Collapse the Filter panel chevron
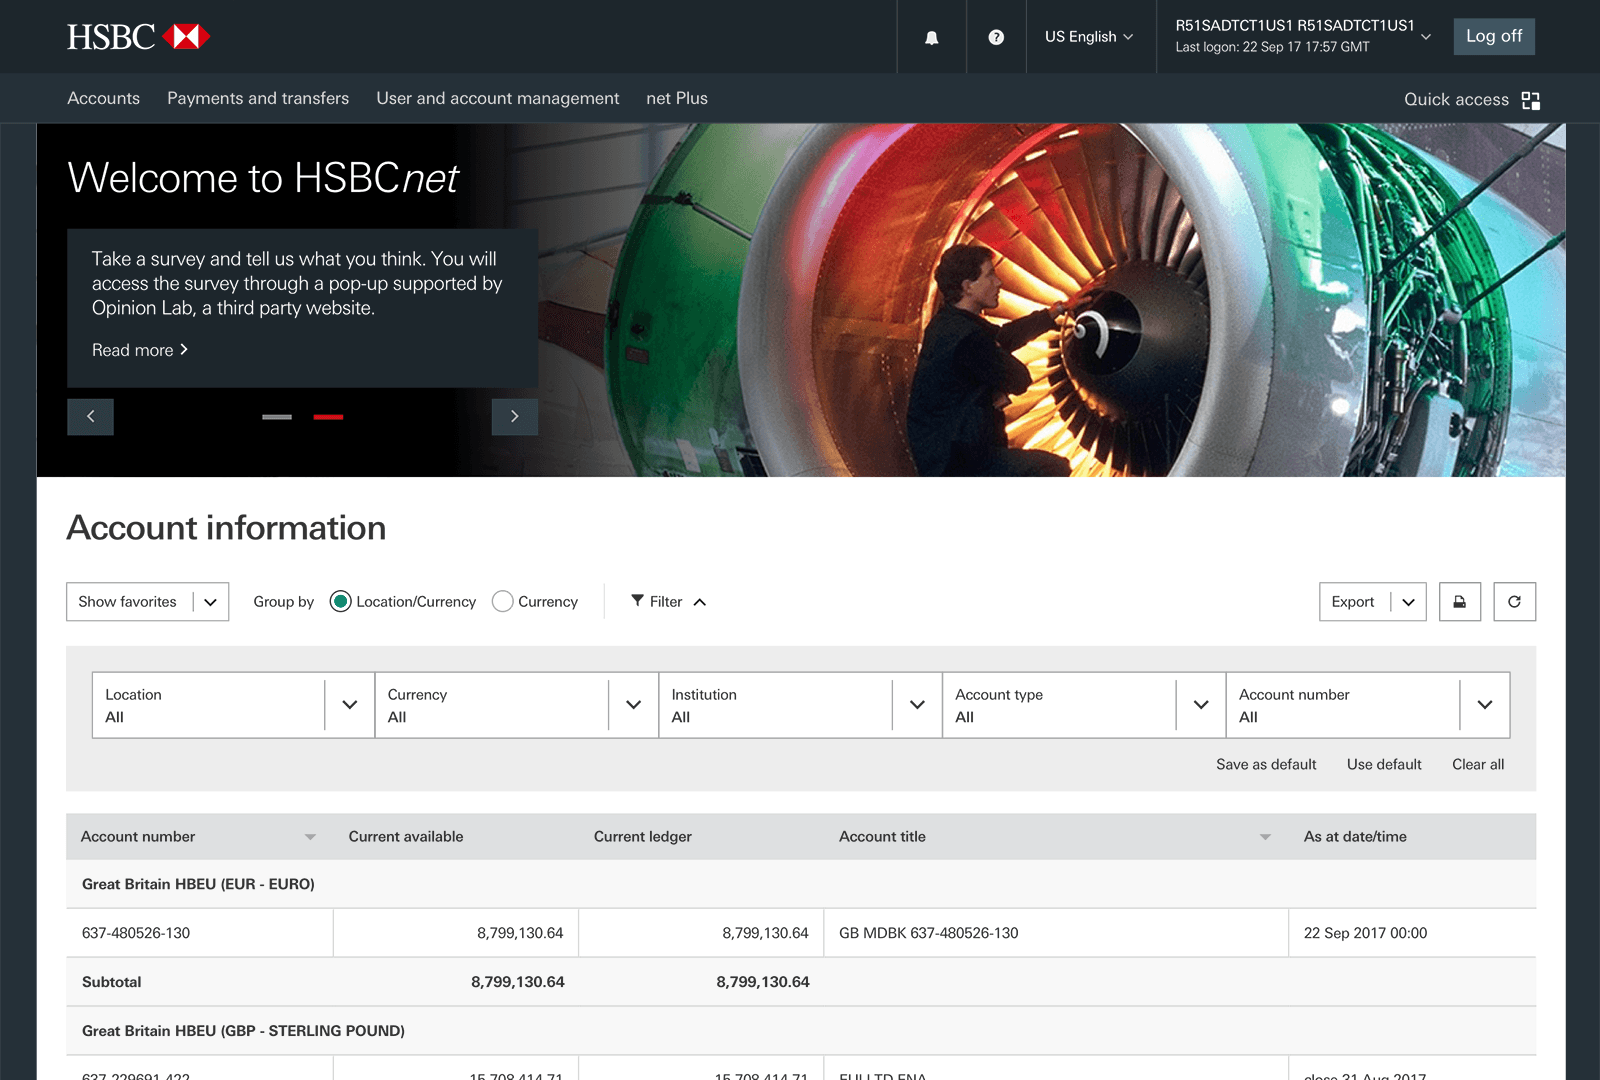 pos(700,602)
